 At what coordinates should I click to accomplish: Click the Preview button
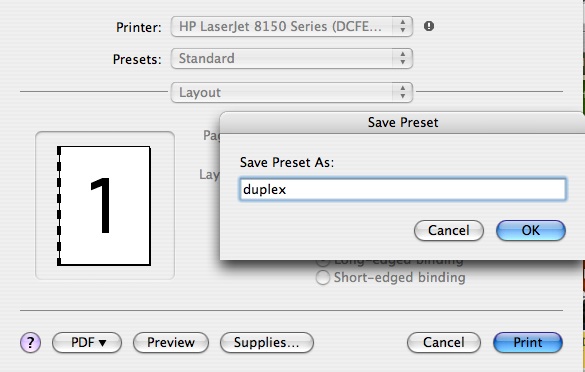171,343
